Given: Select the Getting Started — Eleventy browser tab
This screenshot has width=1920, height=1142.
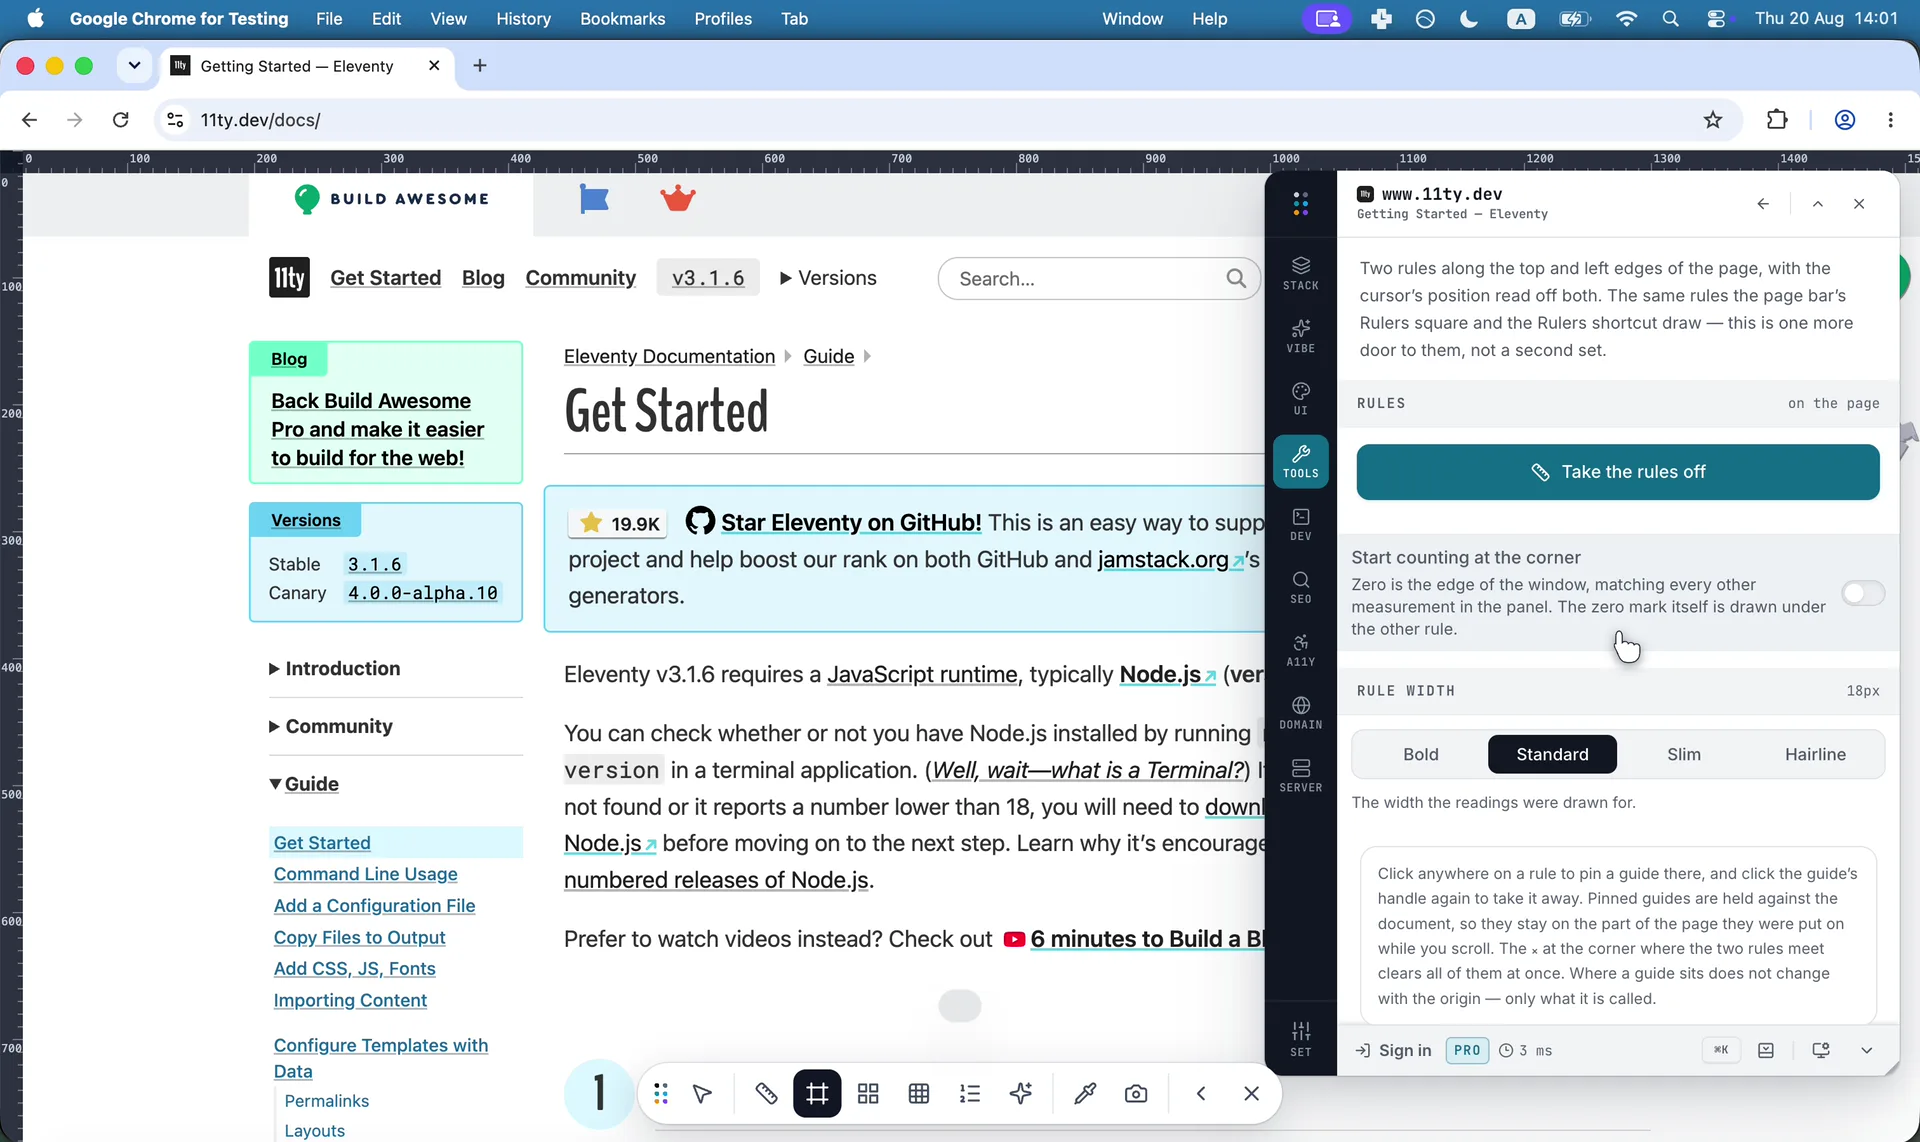Looking at the screenshot, I should coord(307,66).
